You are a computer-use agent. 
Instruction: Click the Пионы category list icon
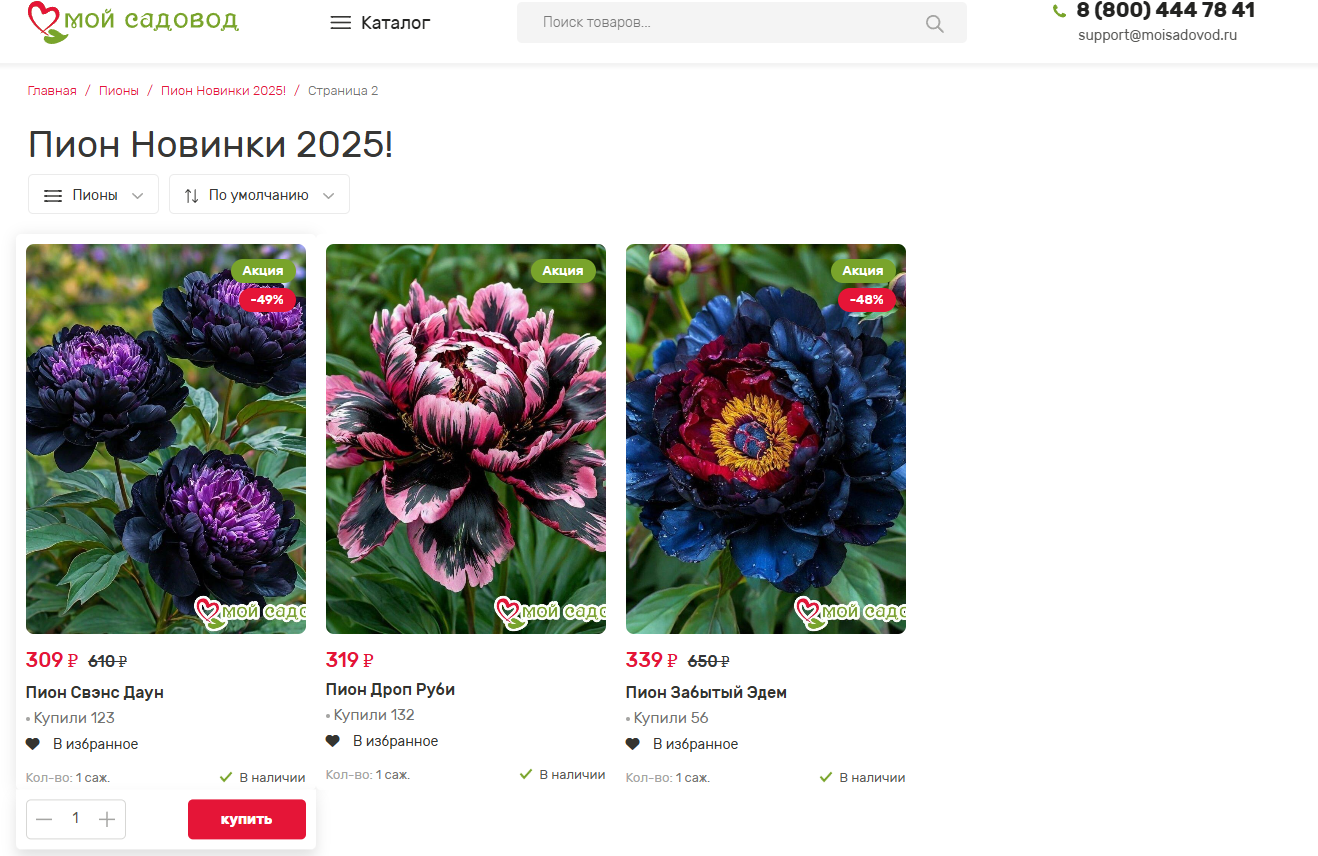(53, 196)
